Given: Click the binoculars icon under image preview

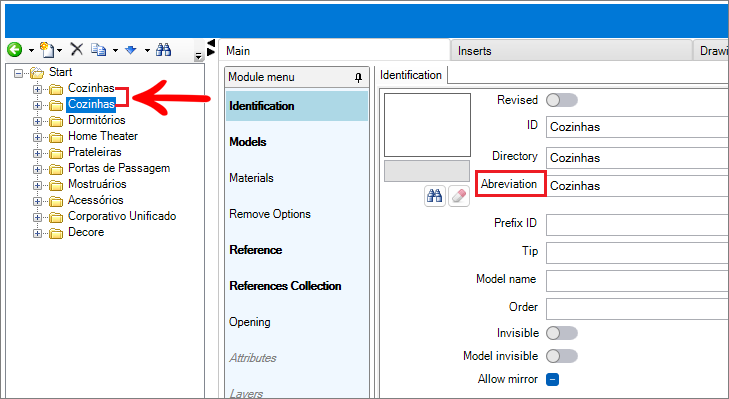Looking at the screenshot, I should 435,196.
